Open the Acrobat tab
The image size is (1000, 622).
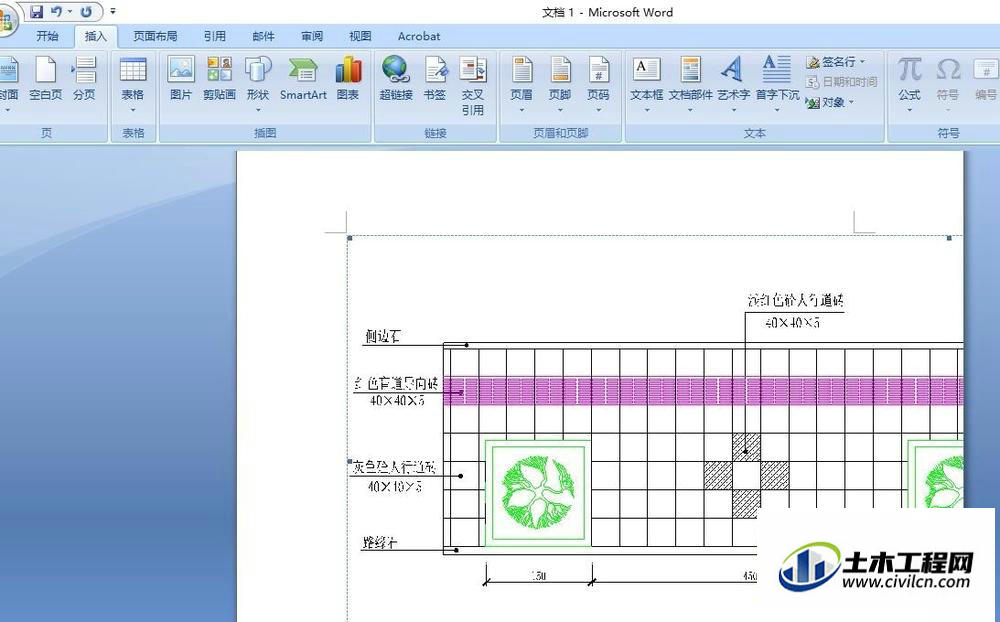(x=419, y=36)
